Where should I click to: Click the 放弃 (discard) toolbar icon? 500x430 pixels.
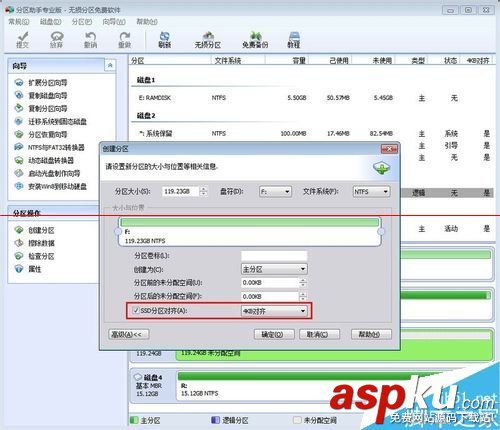click(x=56, y=40)
